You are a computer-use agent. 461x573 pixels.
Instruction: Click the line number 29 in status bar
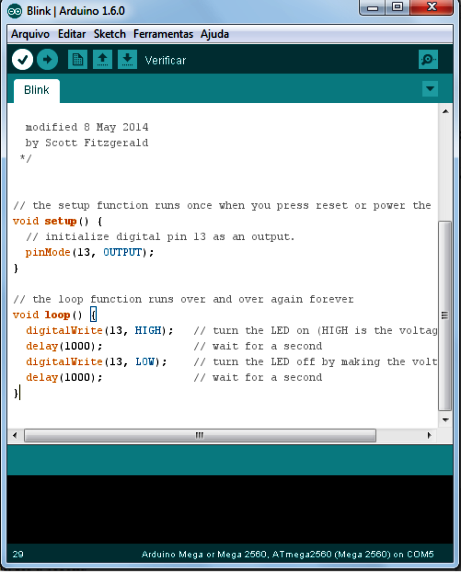pos(18,554)
